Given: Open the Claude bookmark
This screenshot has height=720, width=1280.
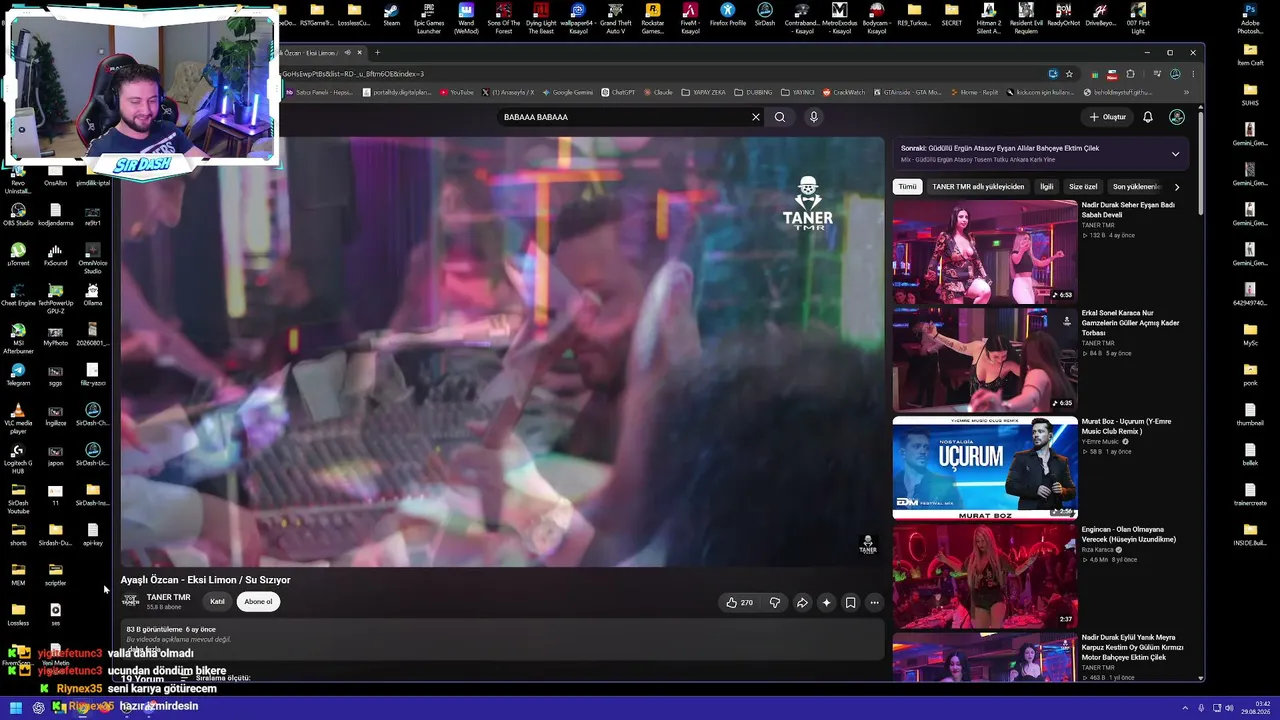Looking at the screenshot, I should [x=658, y=92].
